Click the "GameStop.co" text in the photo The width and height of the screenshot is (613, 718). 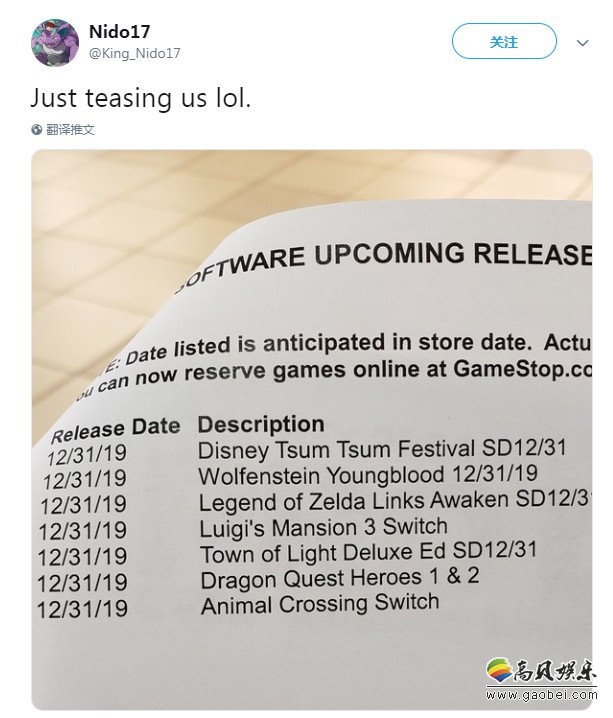(521, 367)
